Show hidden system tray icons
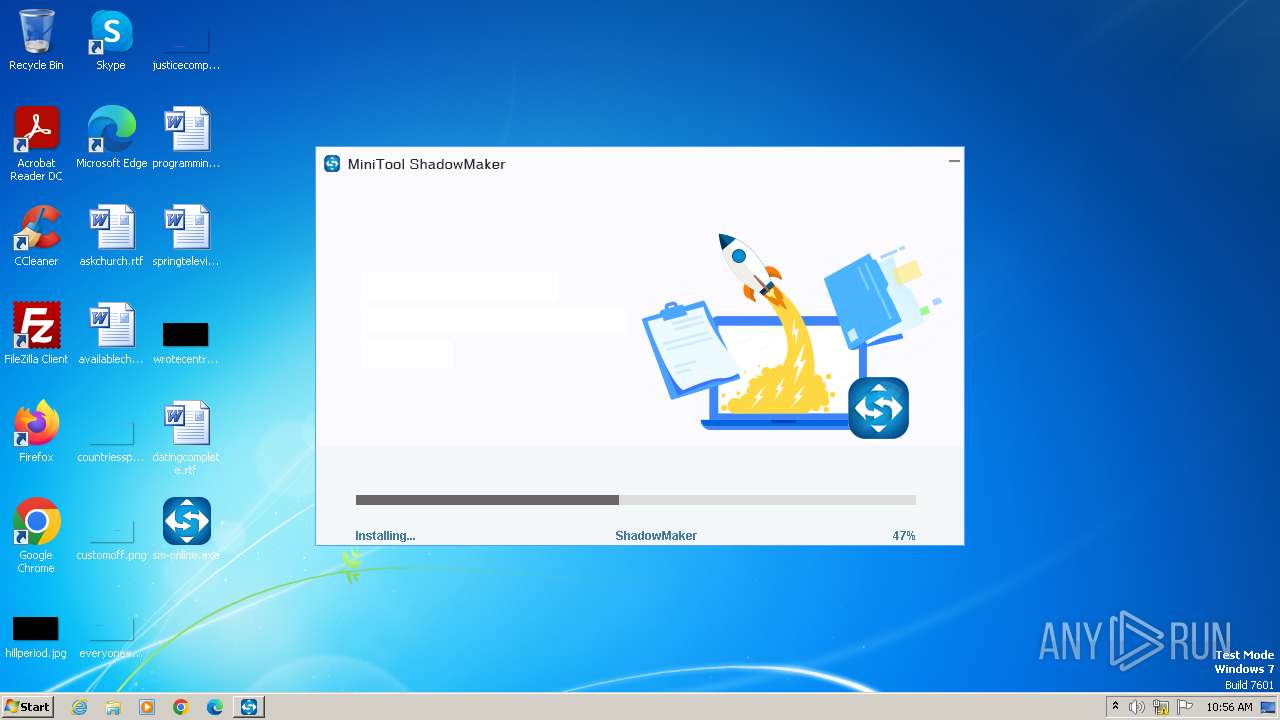This screenshot has height=720, width=1280. tap(1115, 707)
